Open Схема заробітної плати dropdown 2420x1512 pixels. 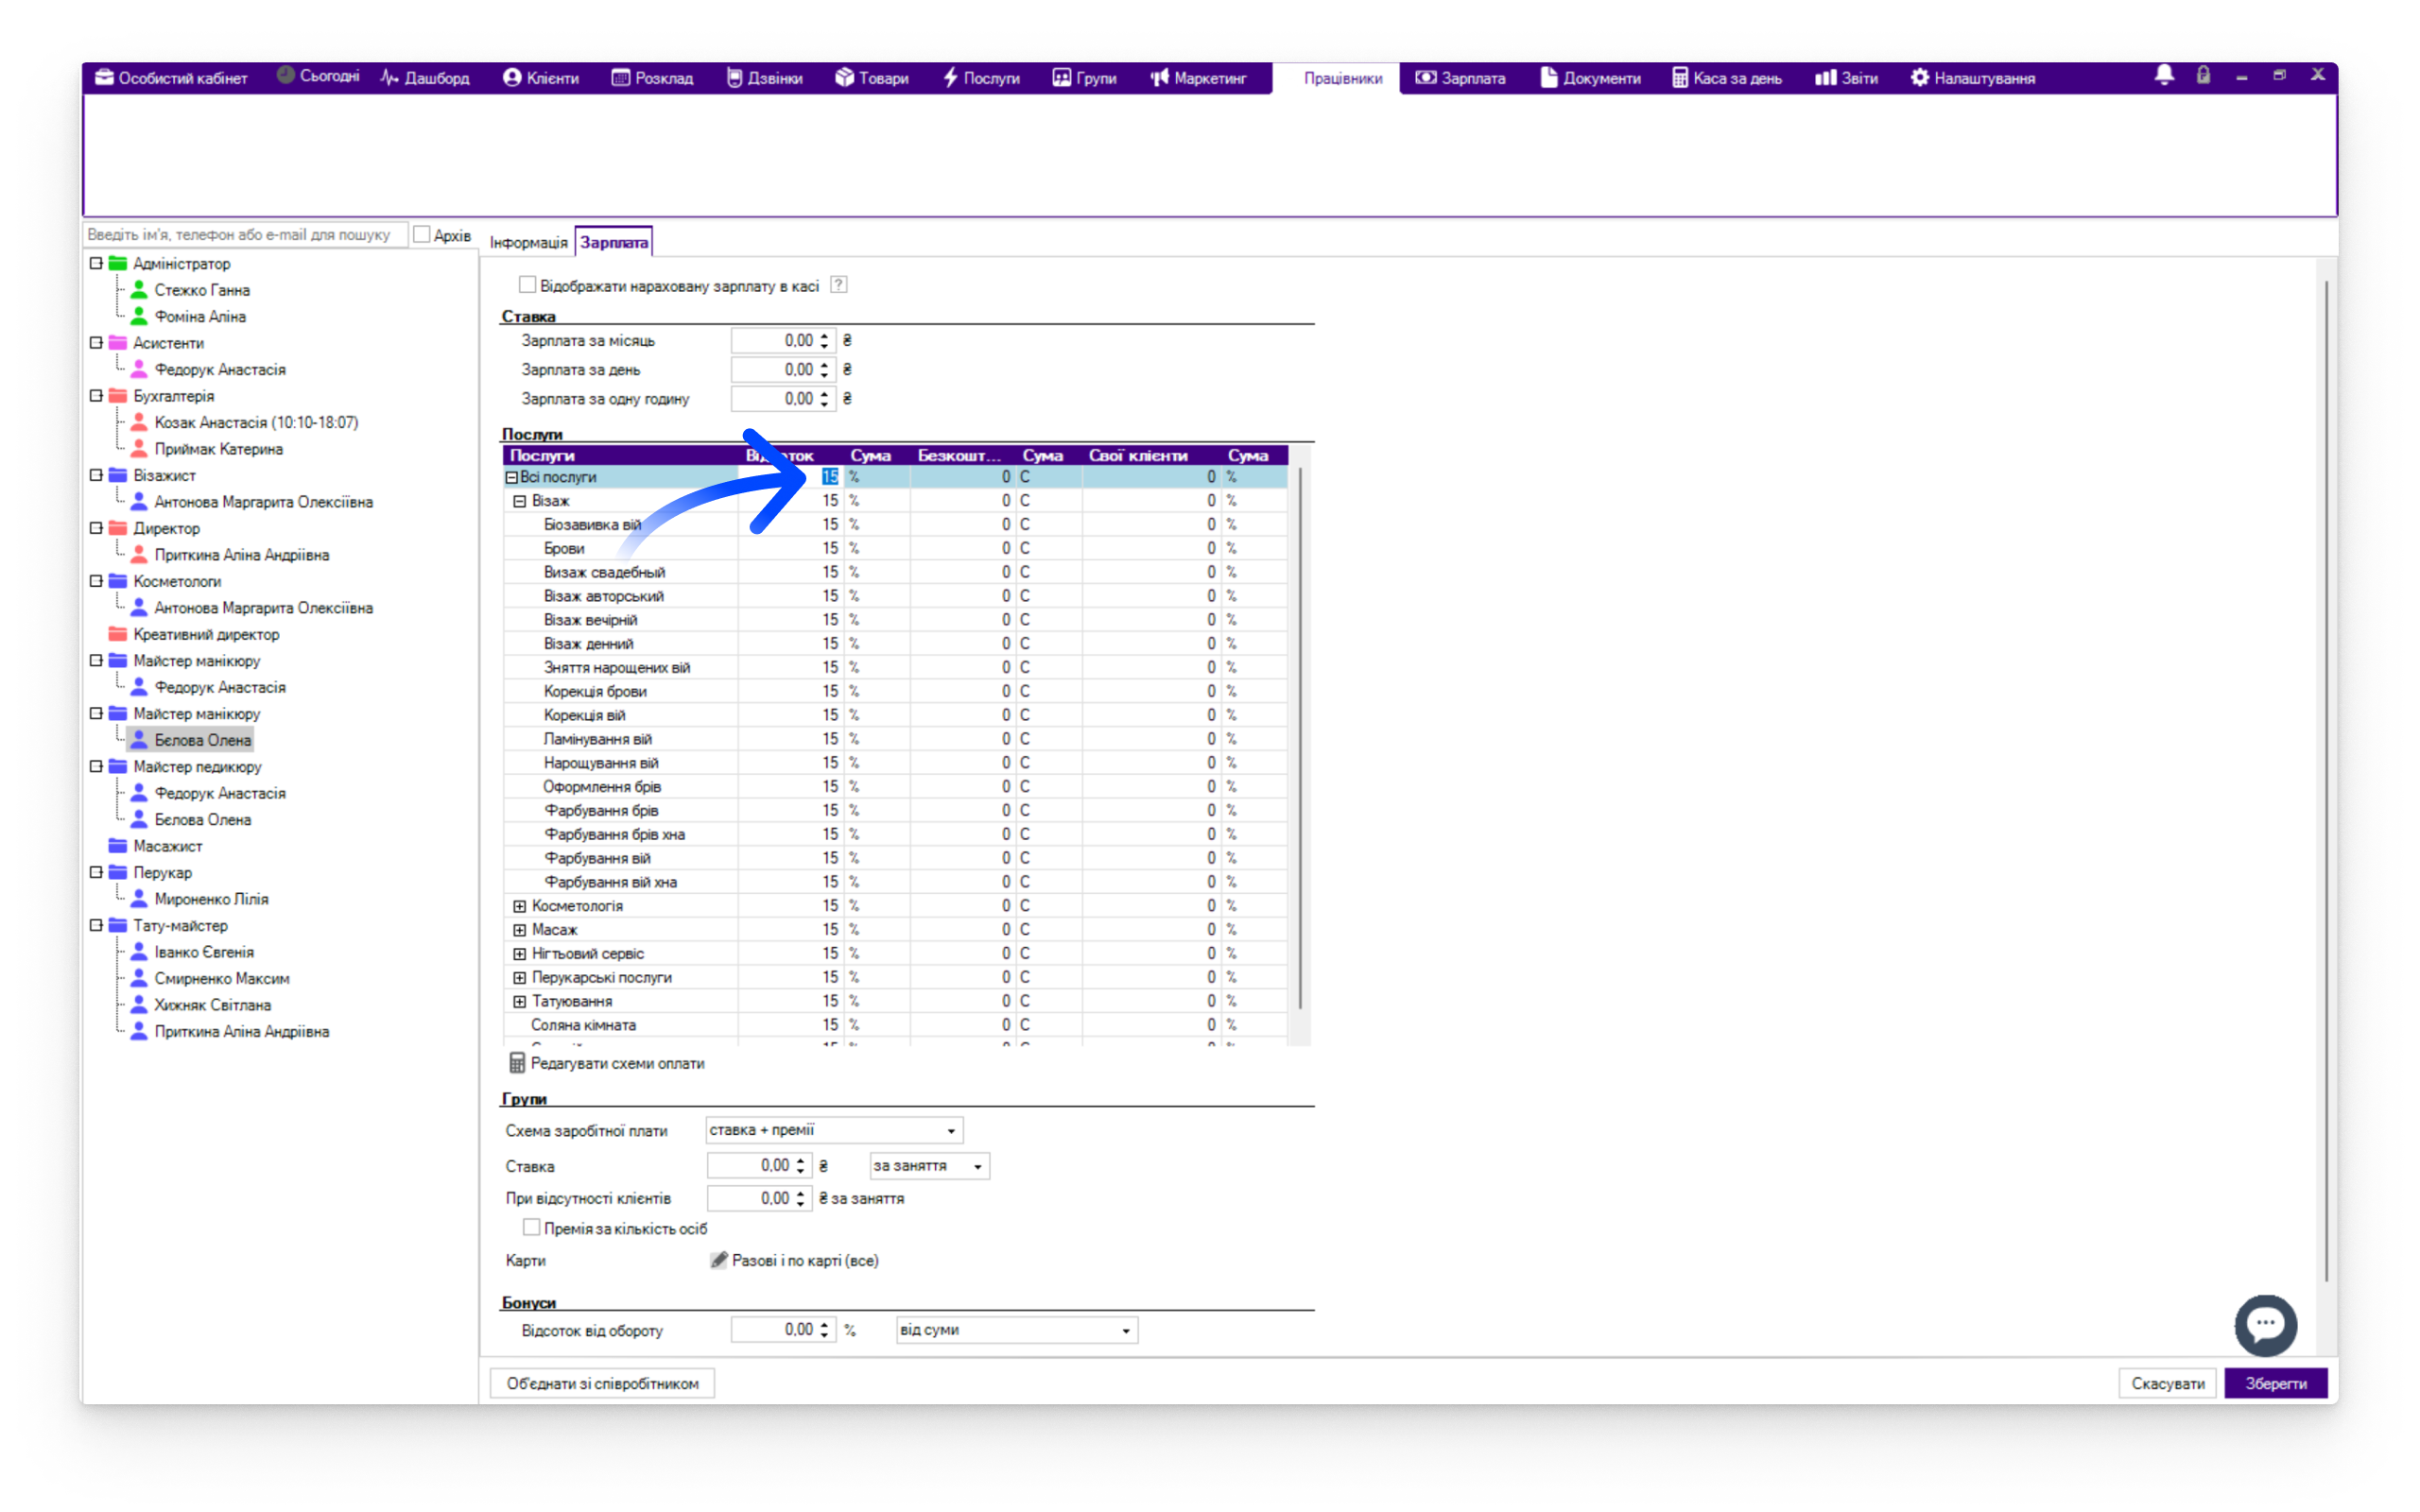coord(834,1130)
